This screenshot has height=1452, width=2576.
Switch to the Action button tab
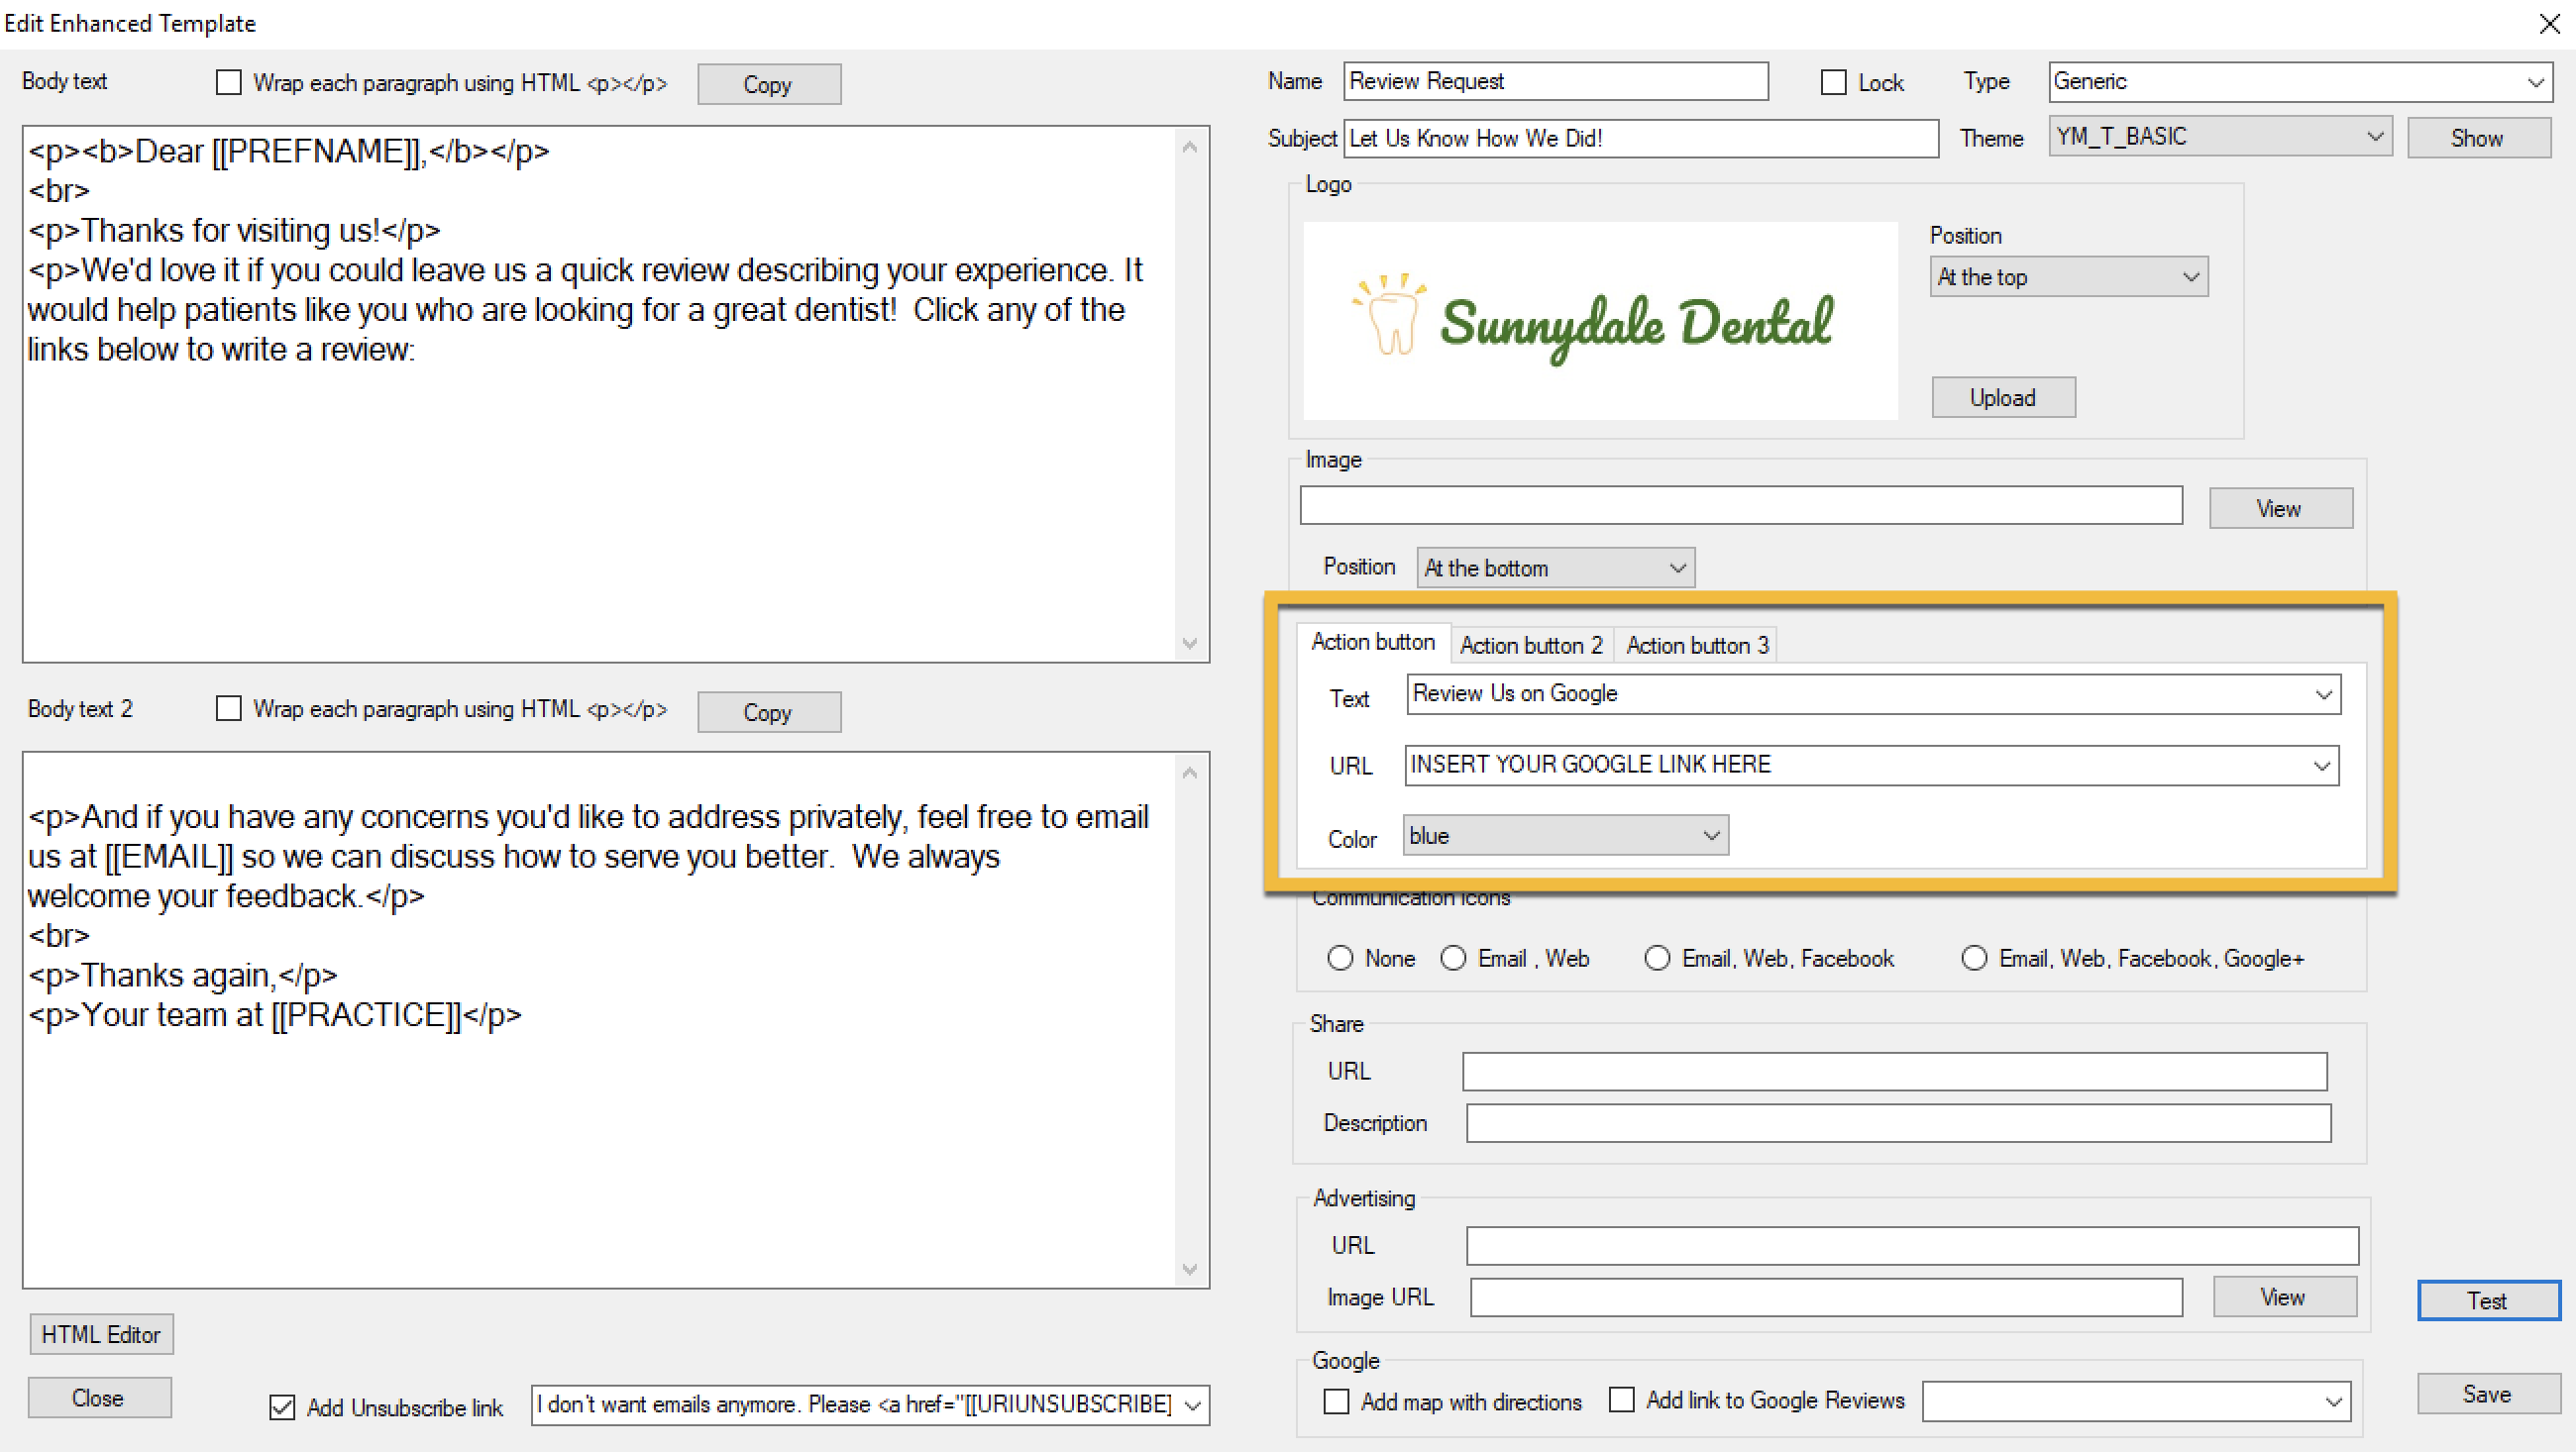[1372, 642]
